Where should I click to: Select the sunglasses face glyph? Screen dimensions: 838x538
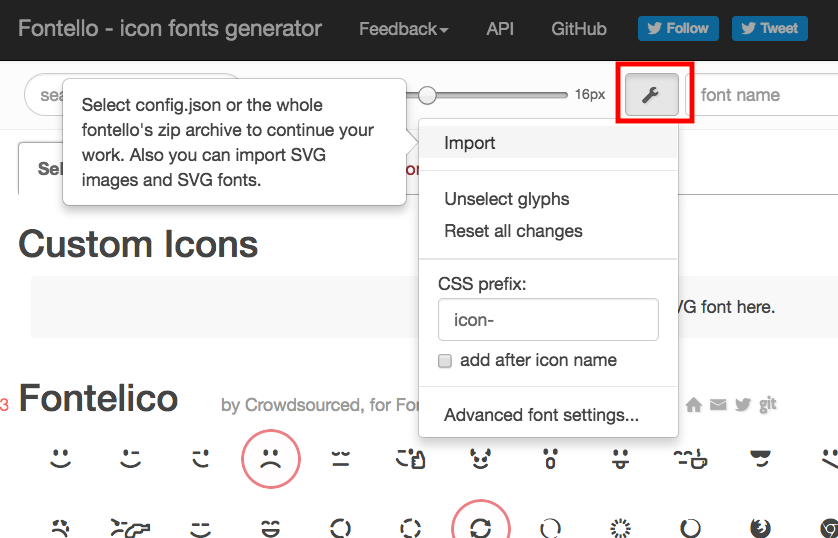click(761, 458)
